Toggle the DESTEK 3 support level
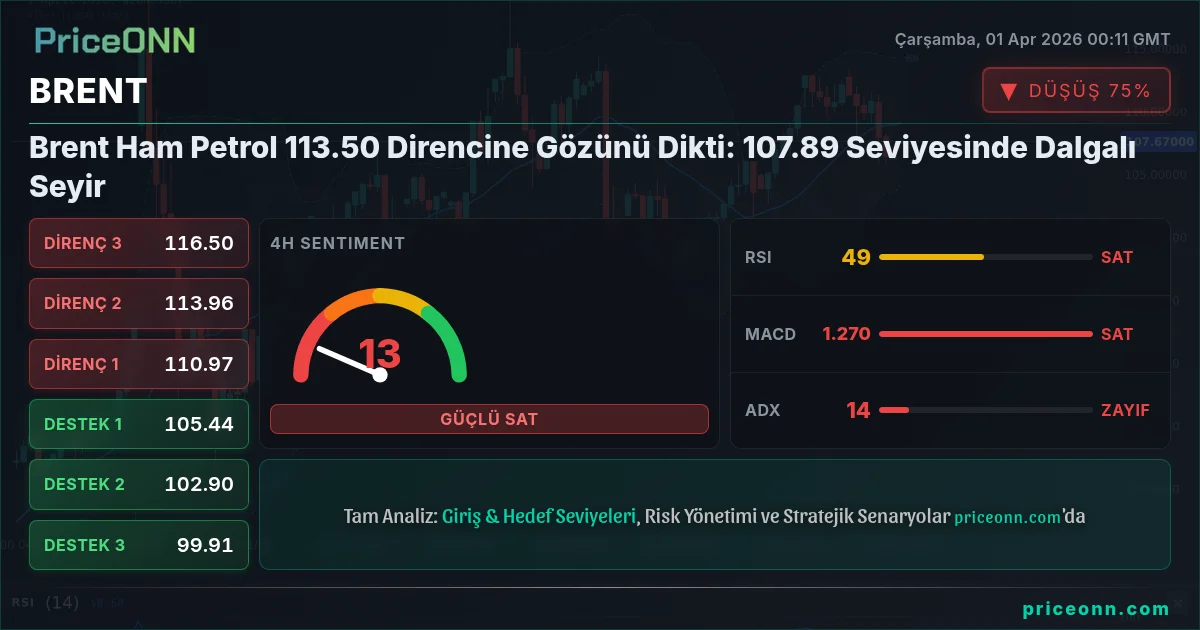Screen dimensions: 1200x630 (x=138, y=545)
